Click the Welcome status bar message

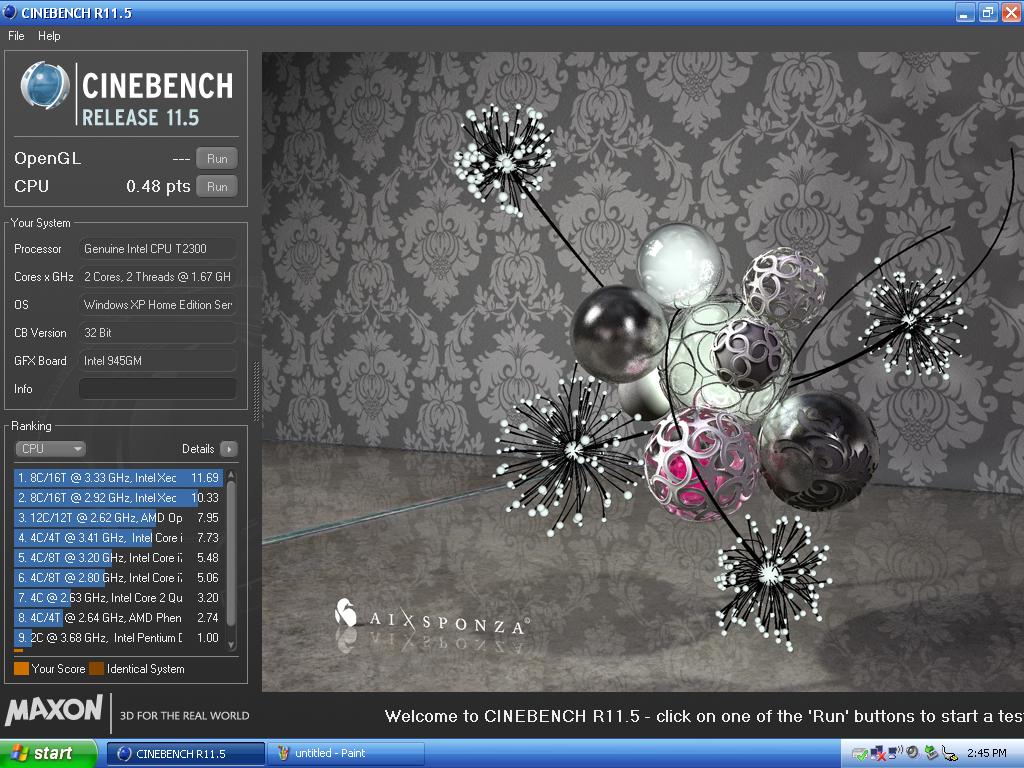click(x=704, y=716)
